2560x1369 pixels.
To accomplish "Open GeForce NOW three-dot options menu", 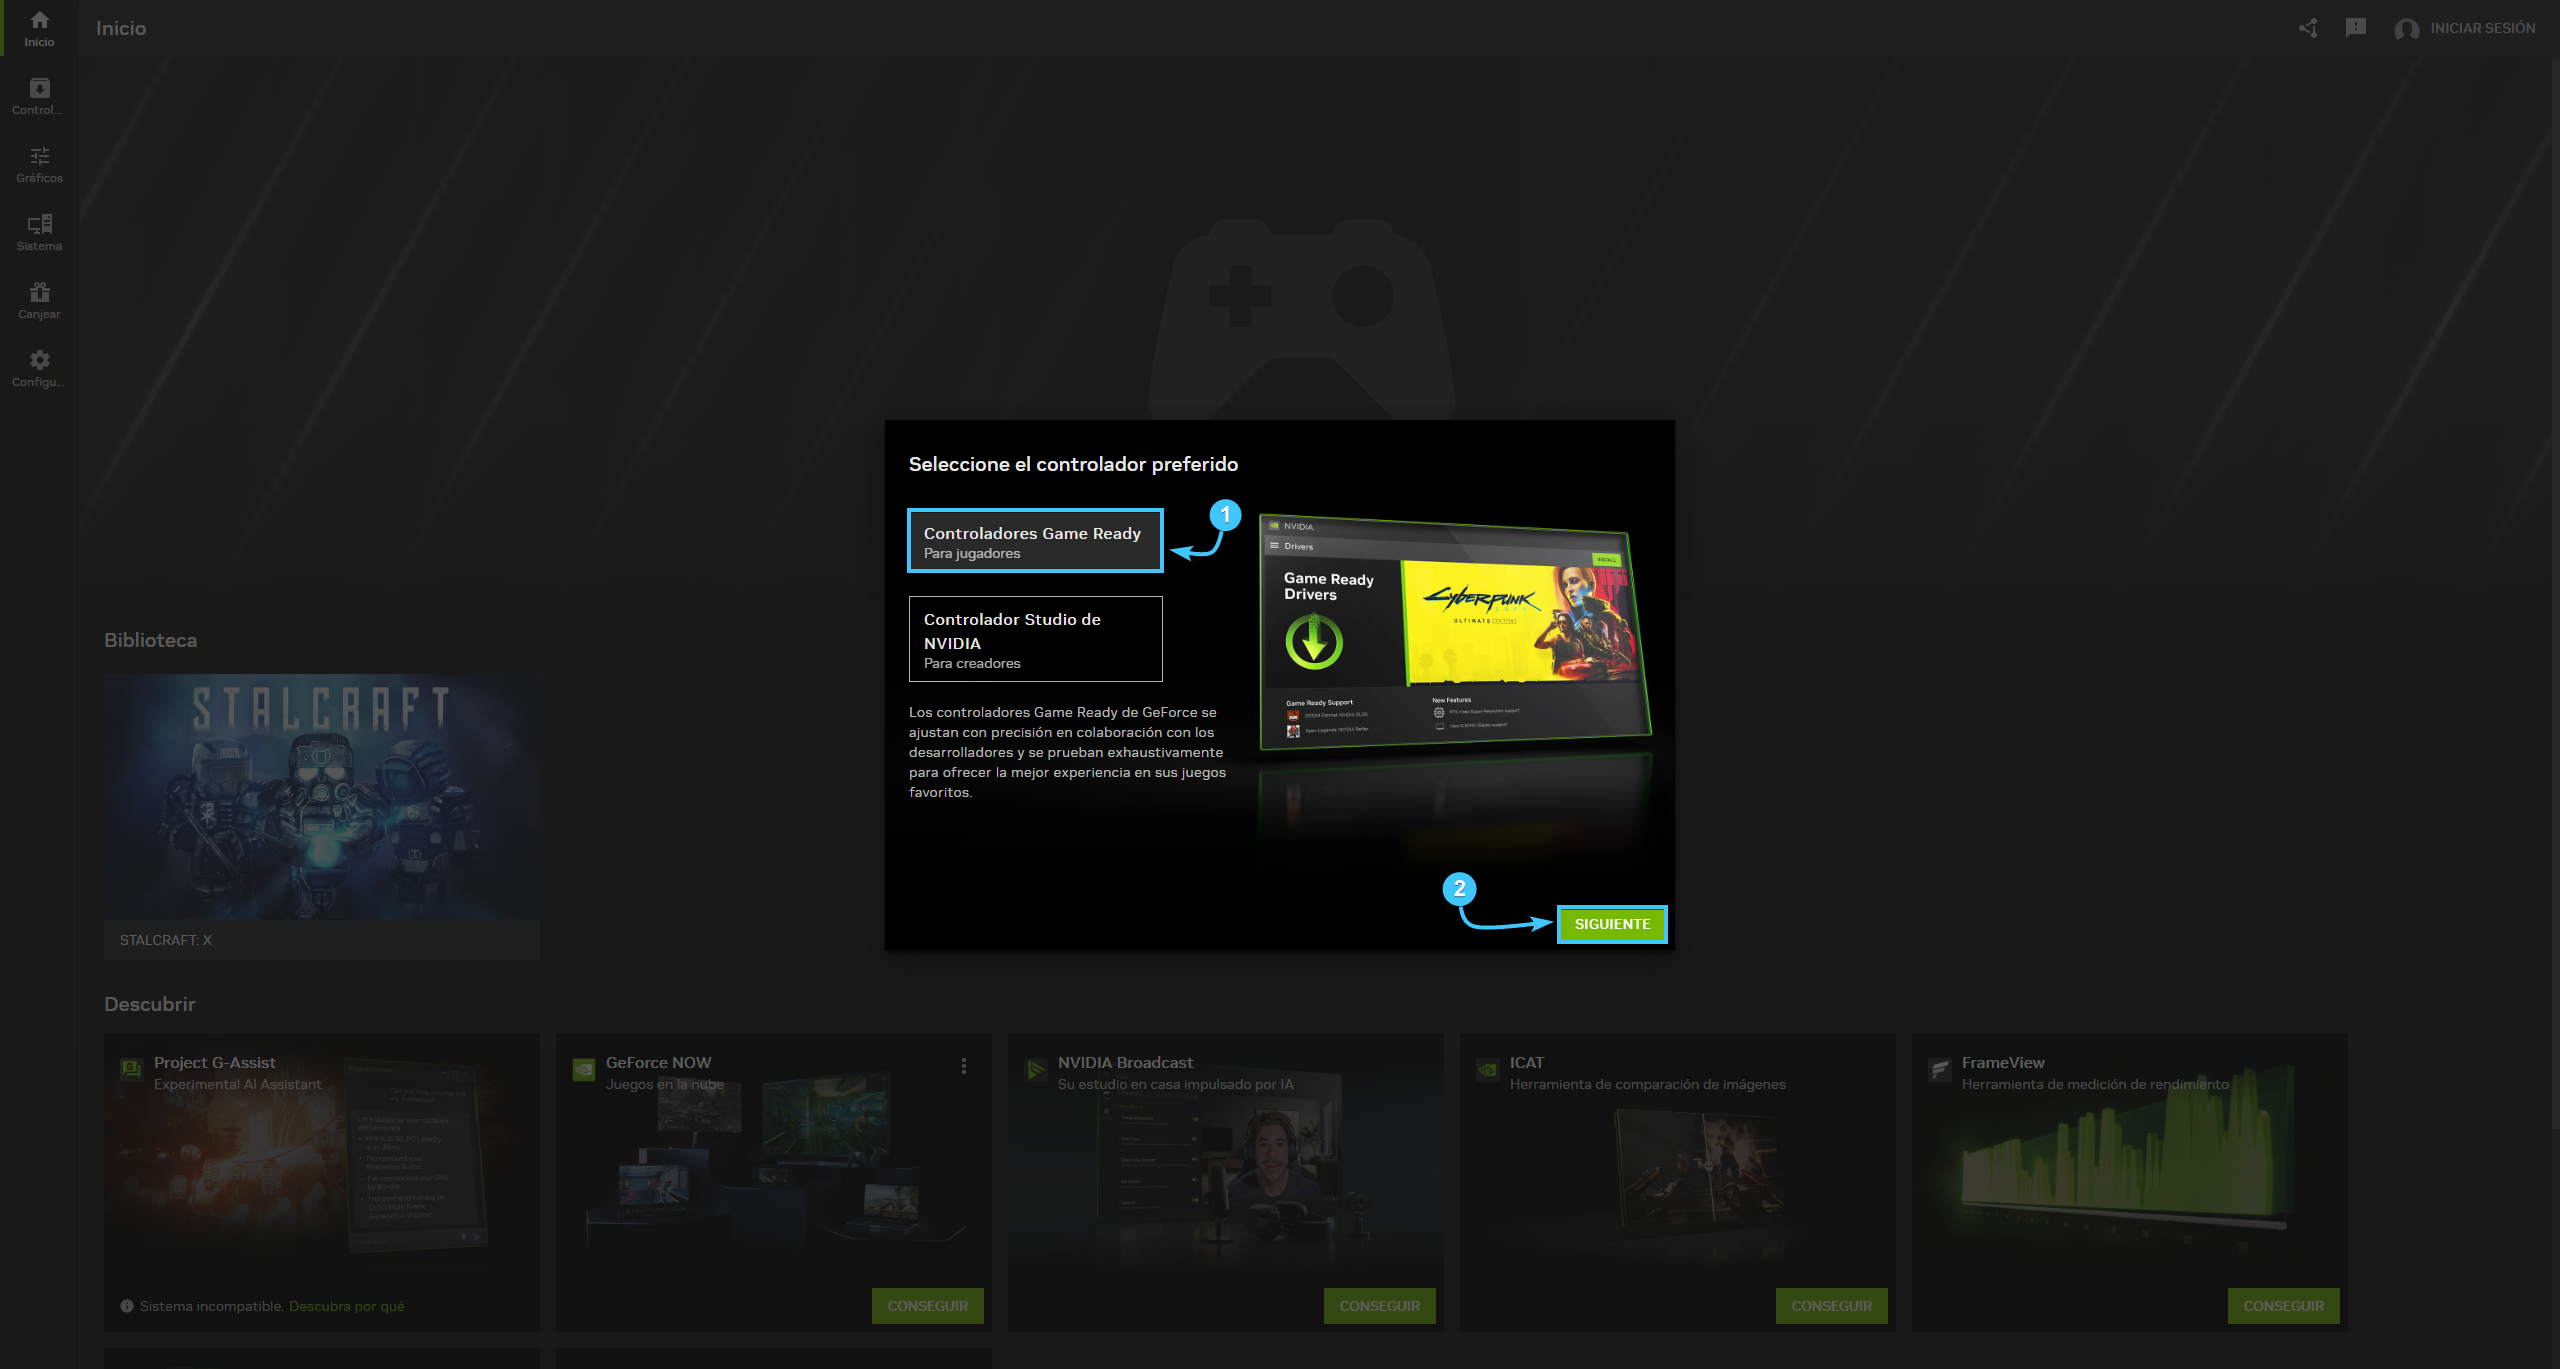I will [x=964, y=1066].
